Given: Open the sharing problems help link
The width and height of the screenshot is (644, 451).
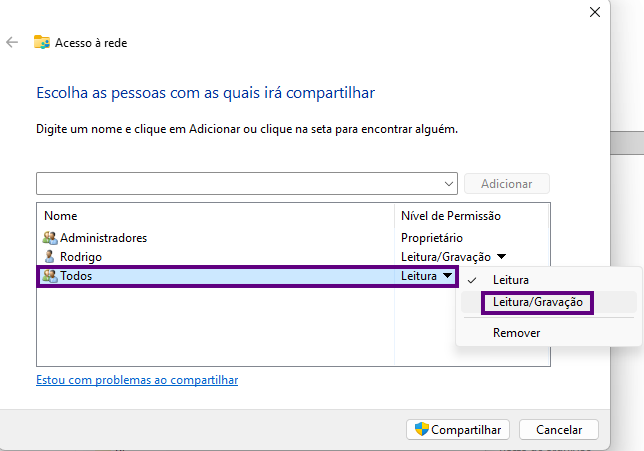Looking at the screenshot, I should (x=137, y=380).
